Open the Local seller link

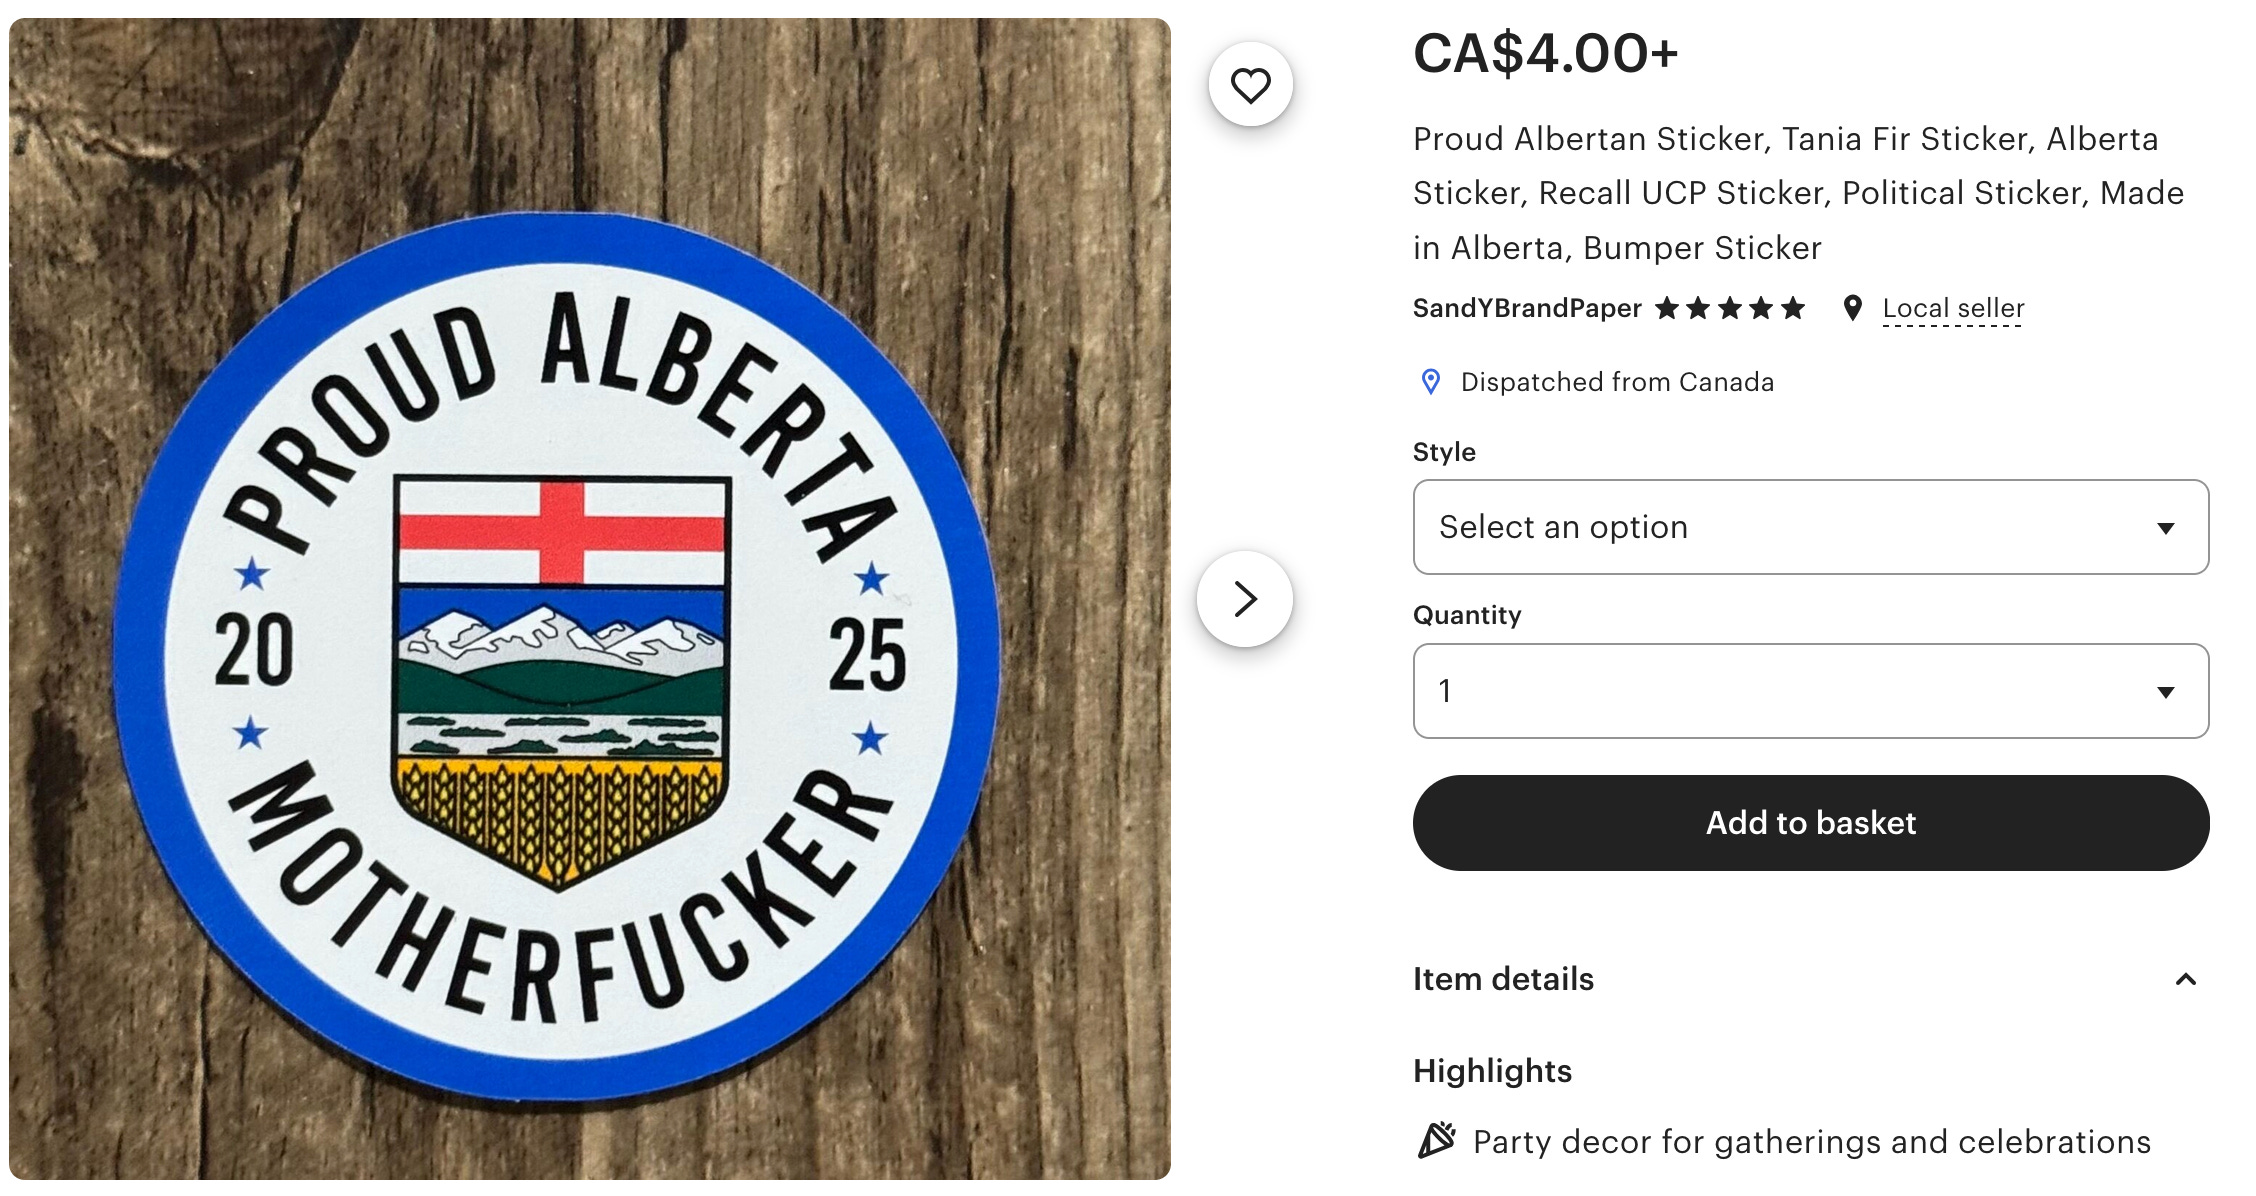click(1953, 308)
